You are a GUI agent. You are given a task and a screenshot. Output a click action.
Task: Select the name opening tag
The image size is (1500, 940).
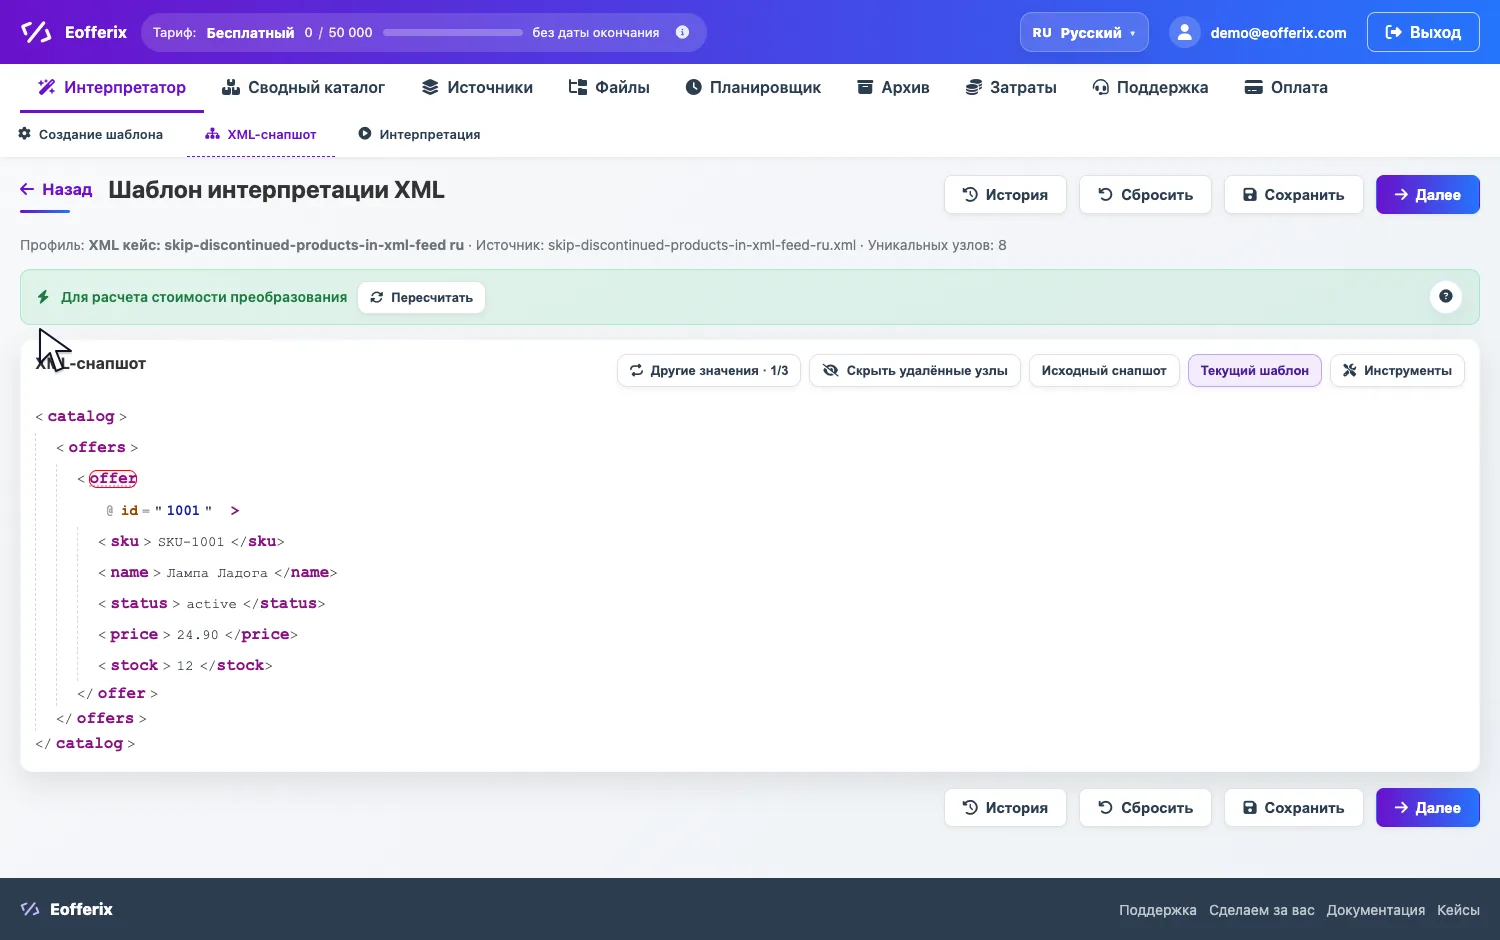[x=129, y=572]
